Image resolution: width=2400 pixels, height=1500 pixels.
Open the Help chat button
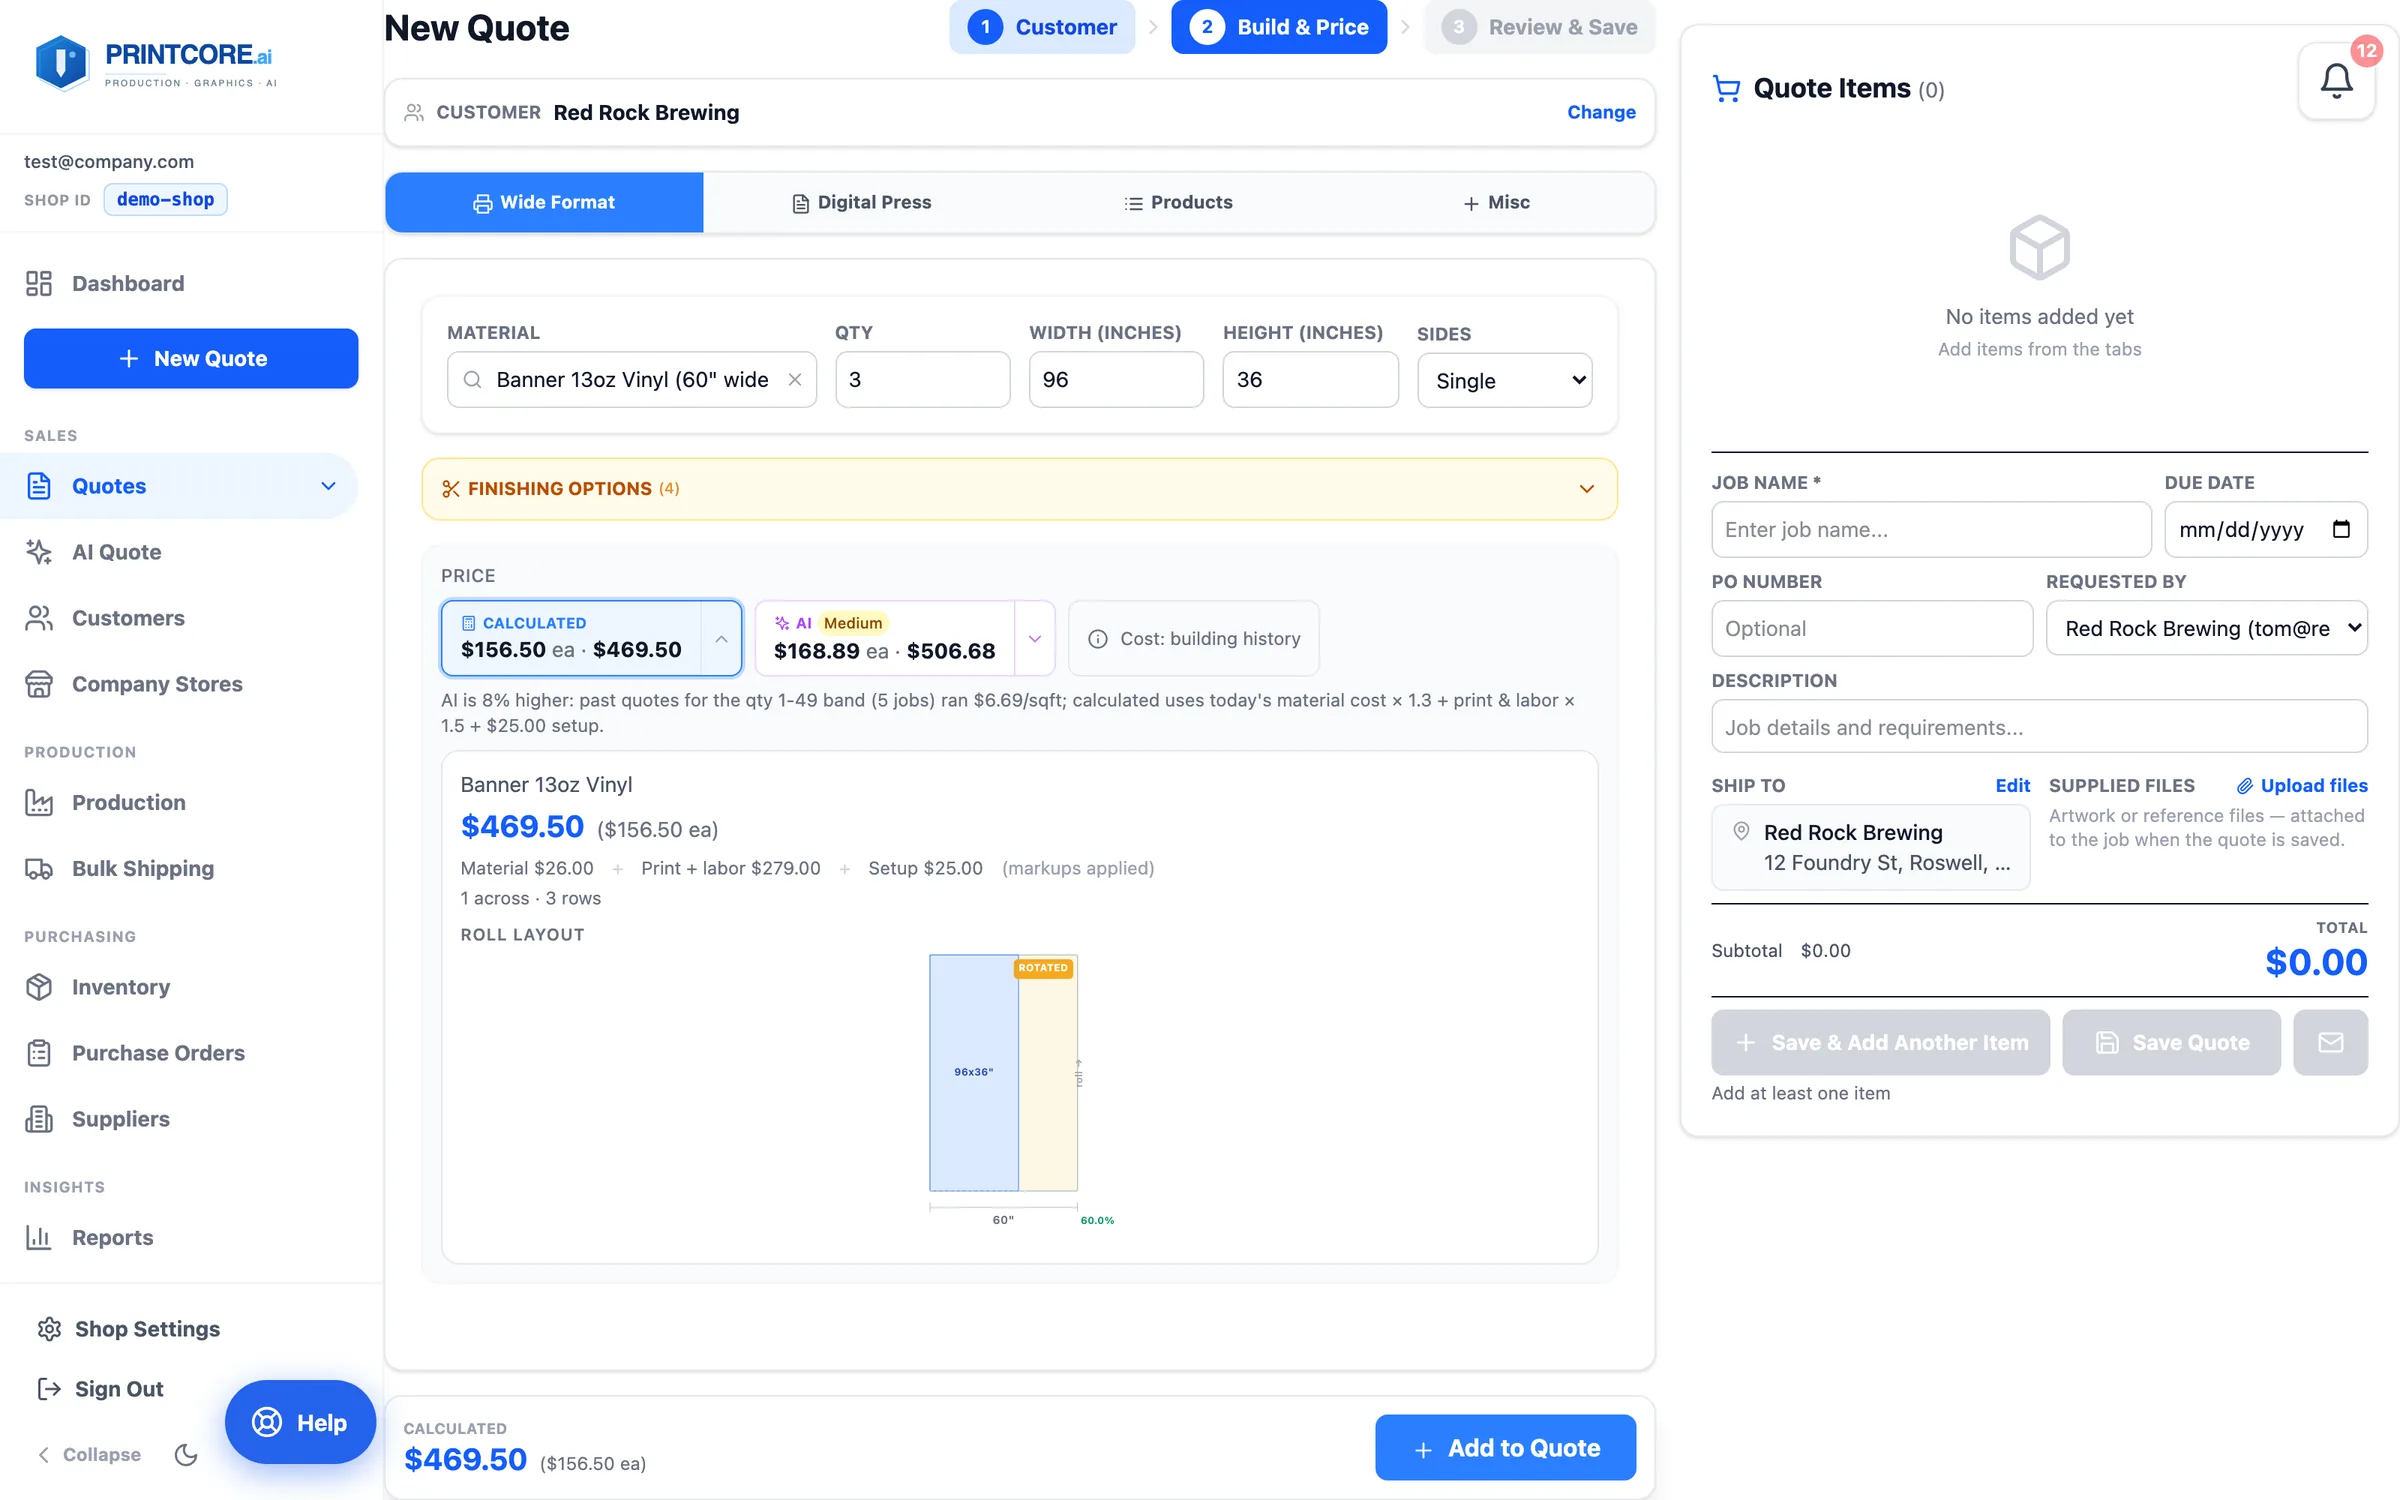click(300, 1422)
